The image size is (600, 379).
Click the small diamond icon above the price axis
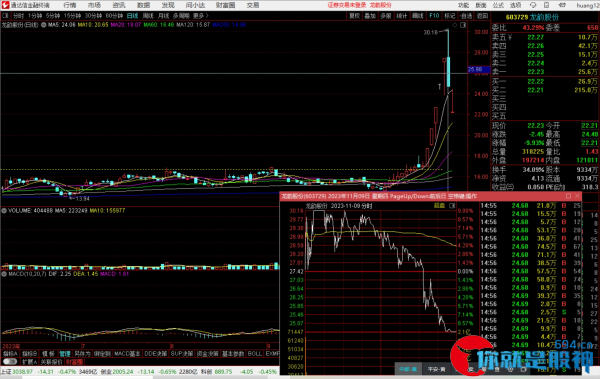[x=455, y=25]
